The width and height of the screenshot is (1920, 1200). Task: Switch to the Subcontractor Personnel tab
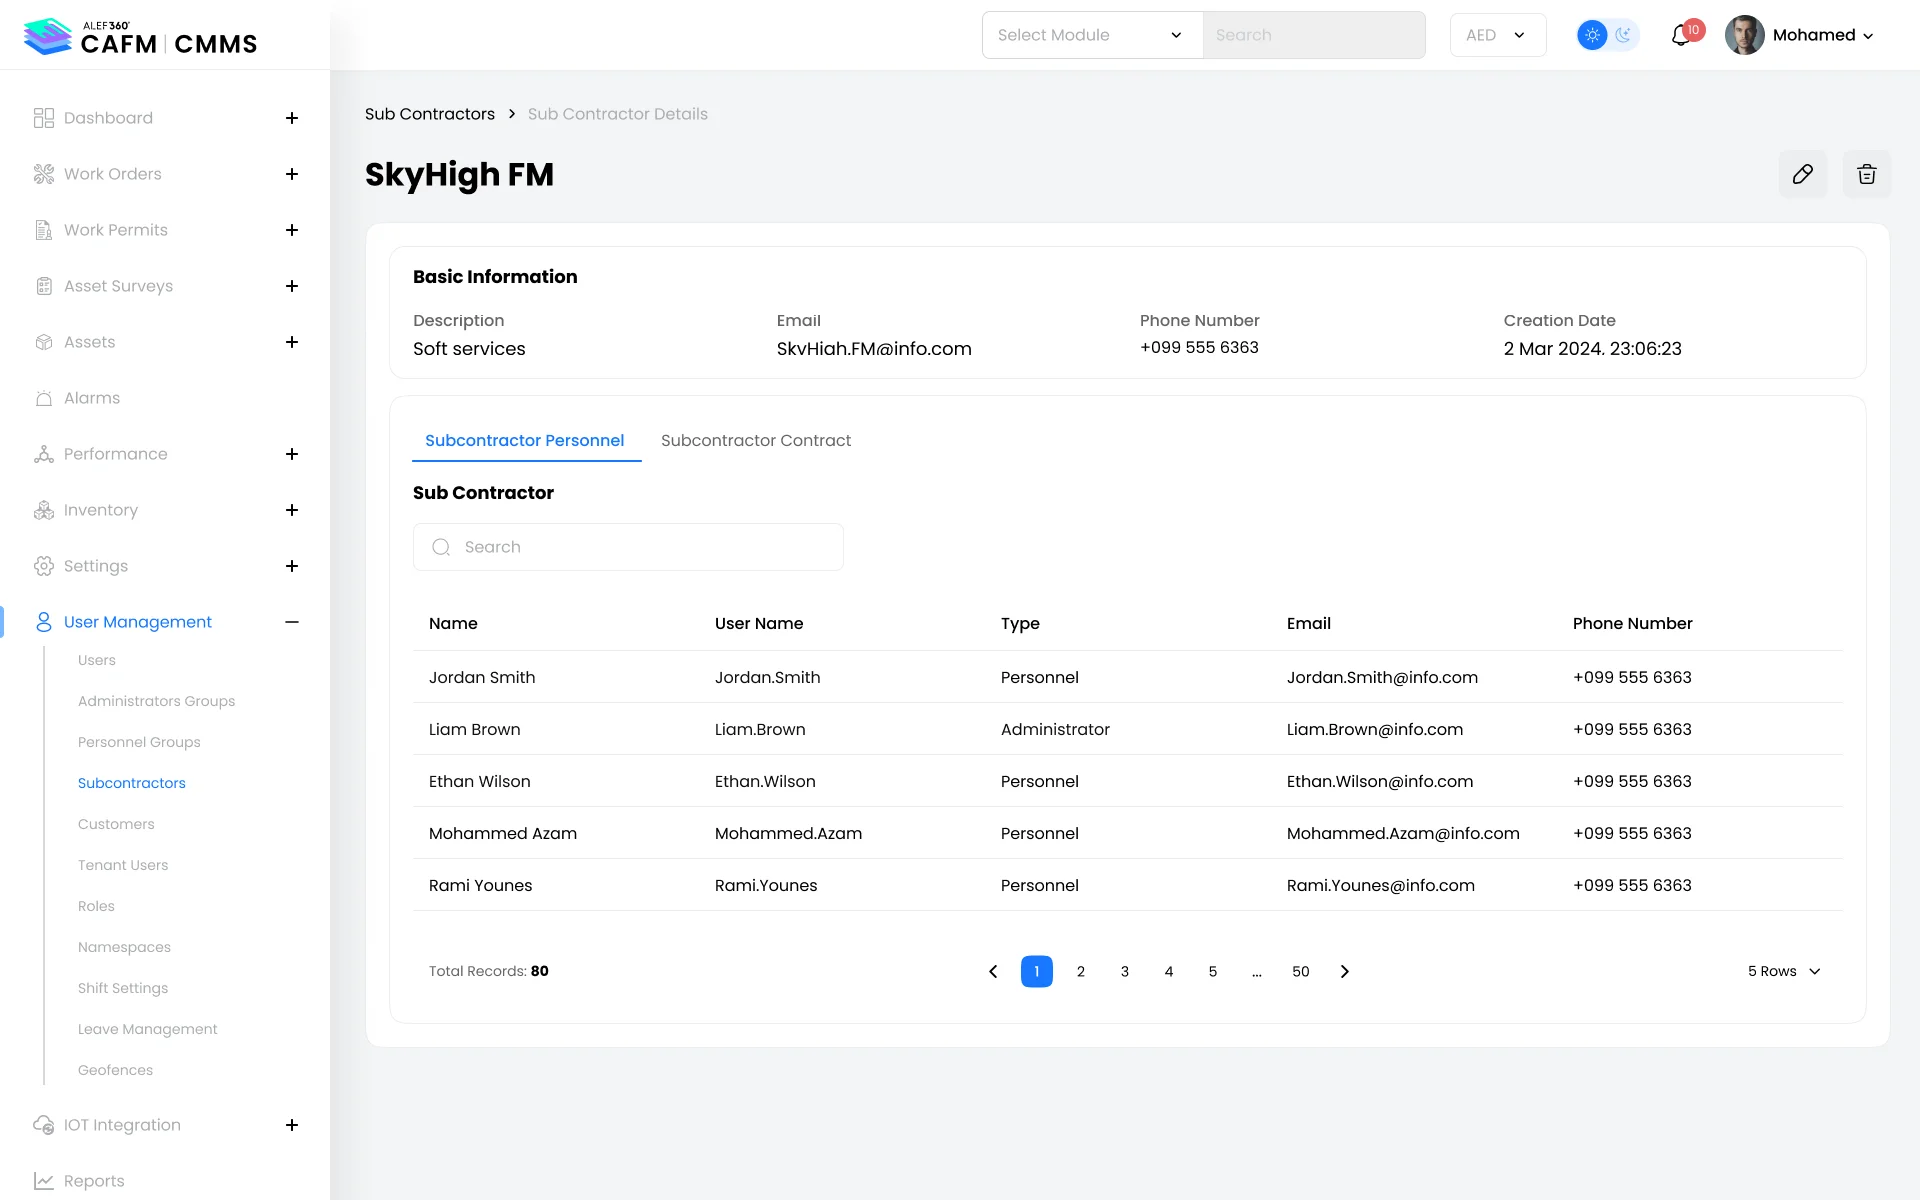point(525,441)
